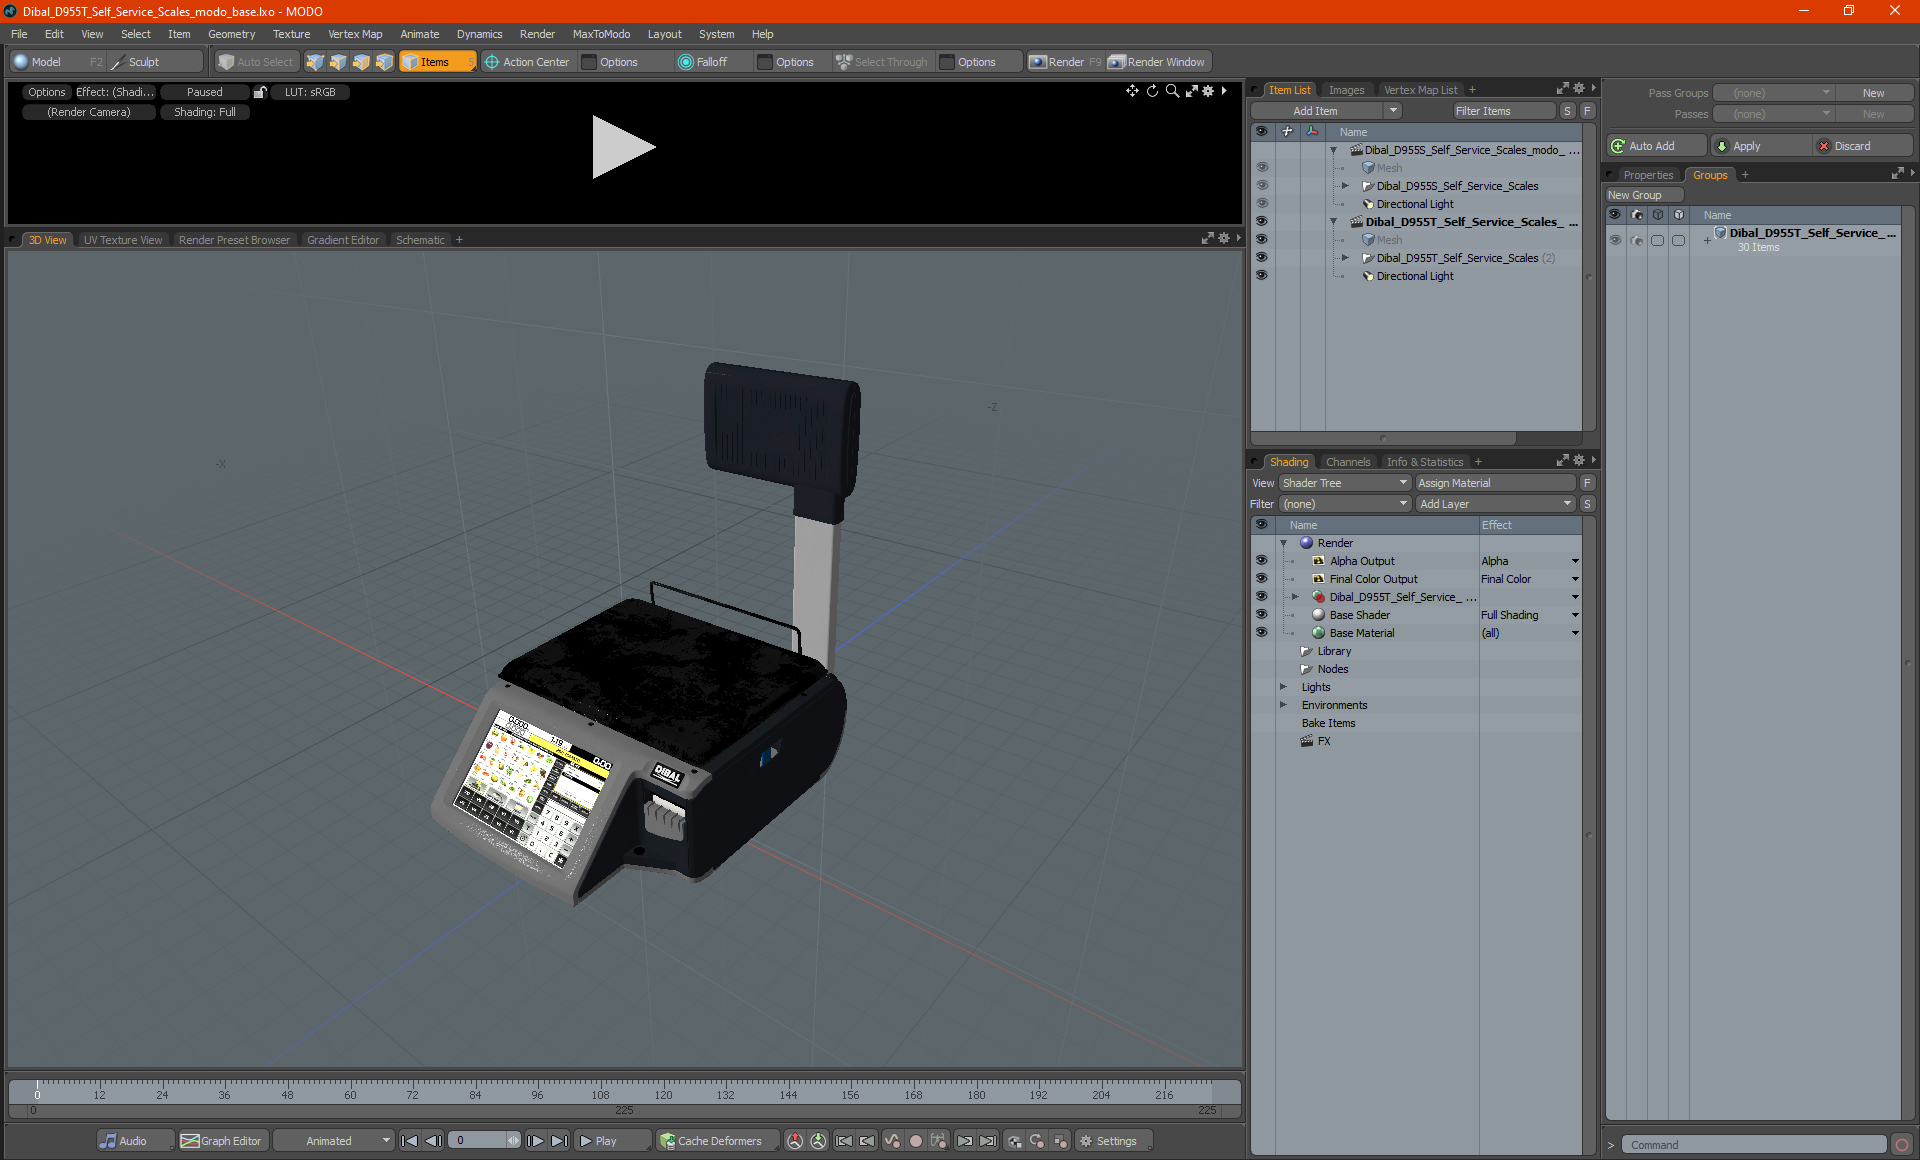1920x1160 pixels.
Task: Open the Geometry menu
Action: [x=231, y=34]
